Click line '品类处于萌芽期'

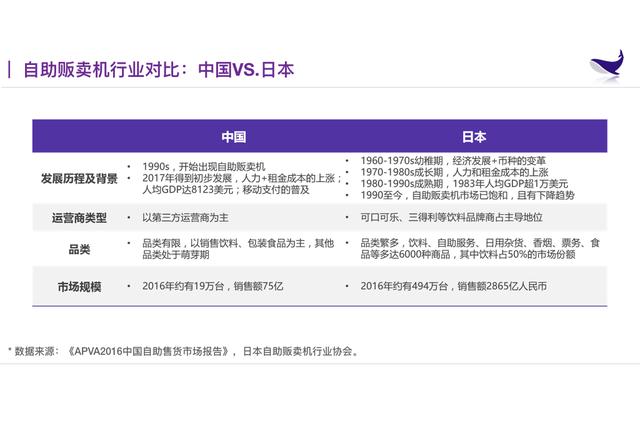[176, 255]
